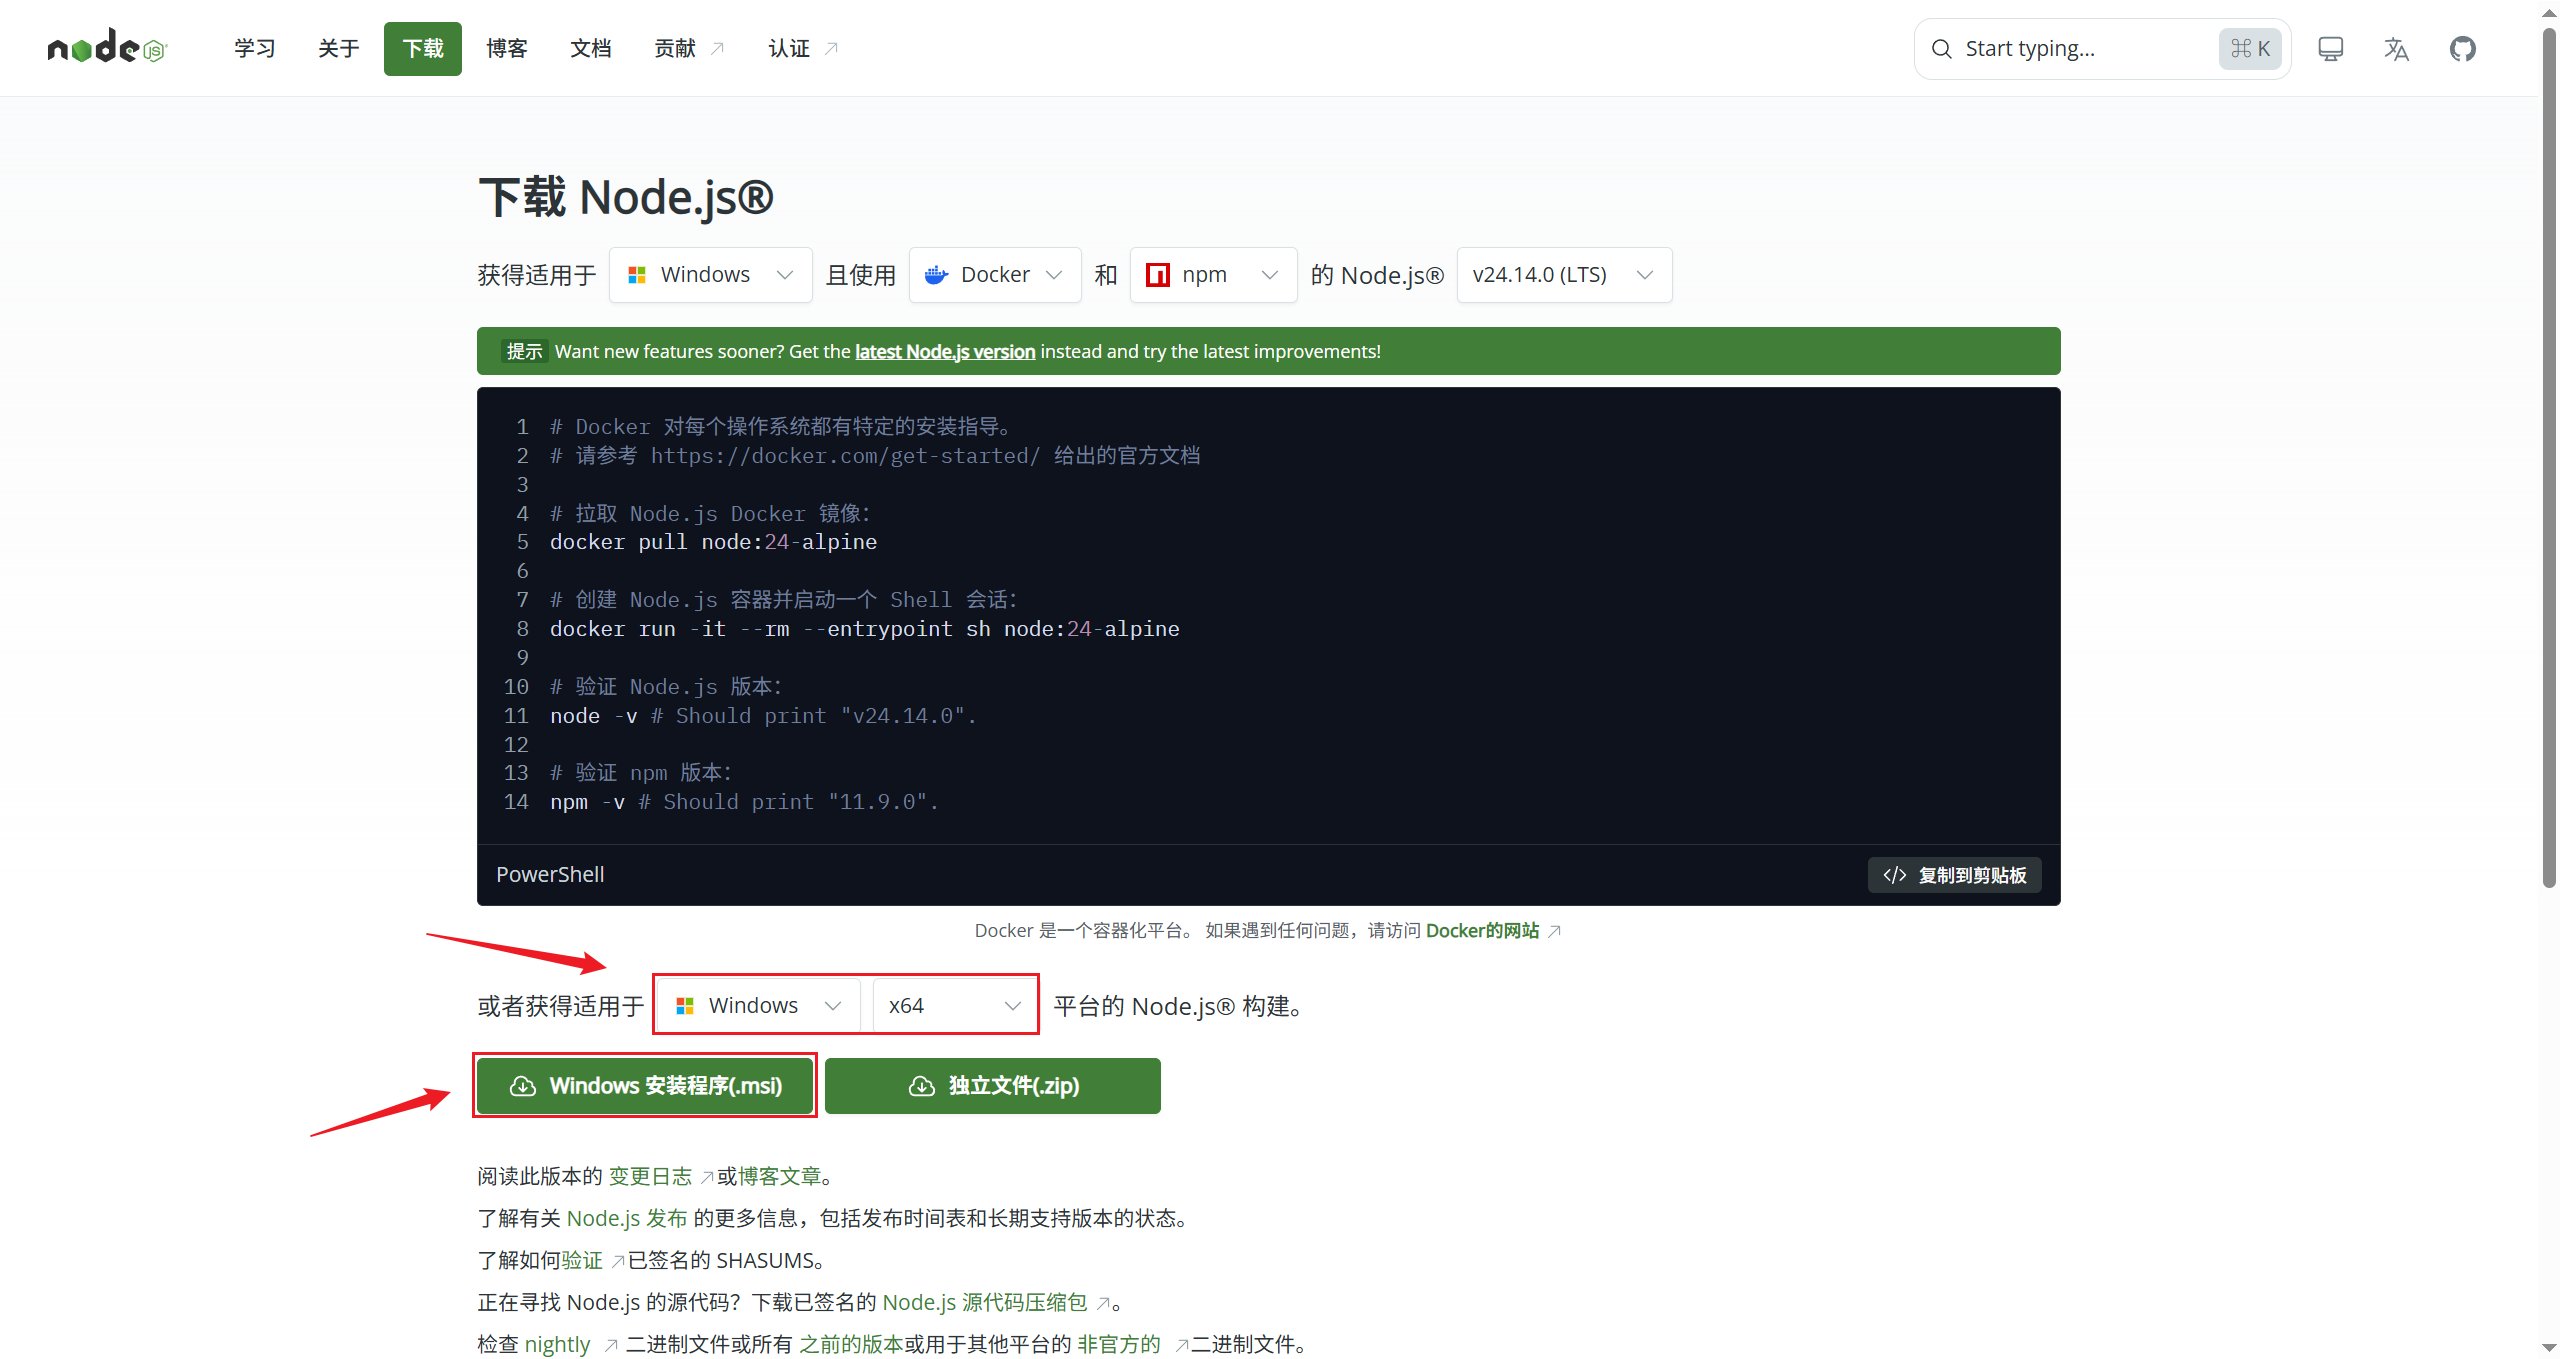Viewport: 2560px width, 1359px height.
Task: Click the cloud icon on the .msi button
Action: (x=523, y=1086)
